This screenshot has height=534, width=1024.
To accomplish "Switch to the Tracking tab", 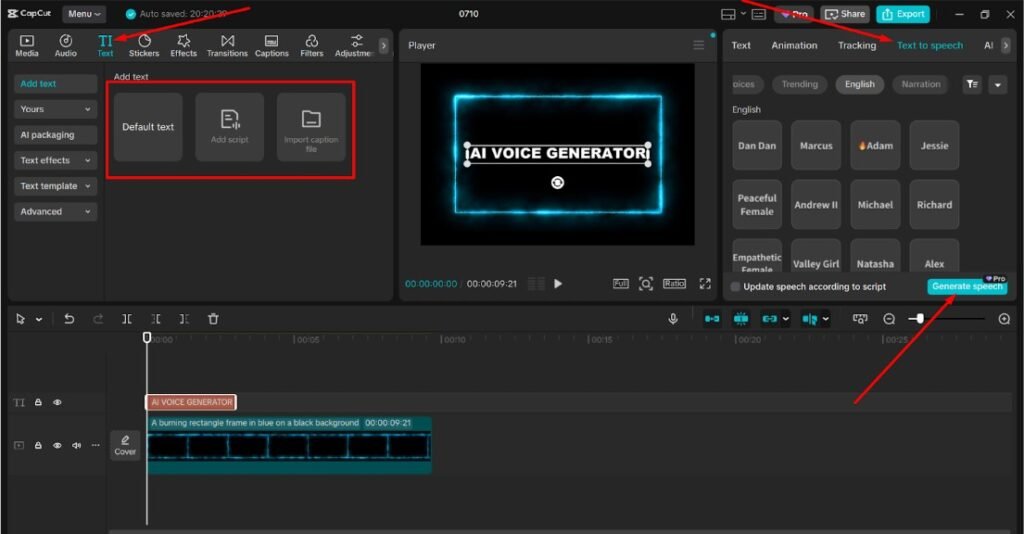I will tap(856, 45).
